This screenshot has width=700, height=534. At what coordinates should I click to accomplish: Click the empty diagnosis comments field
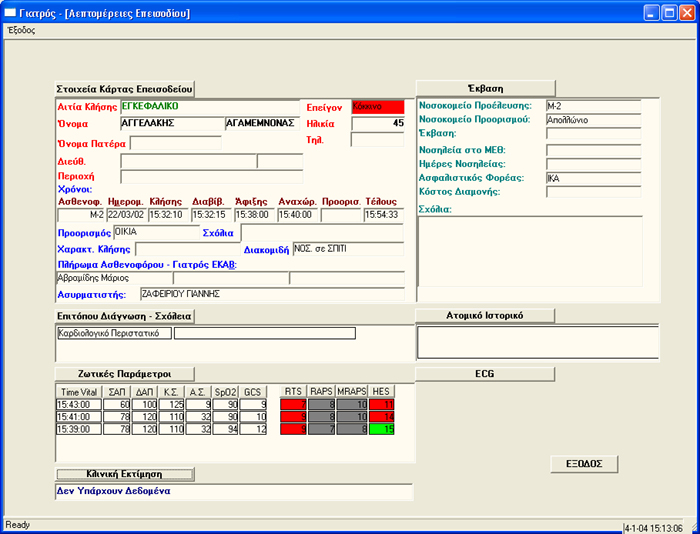pos(265,333)
